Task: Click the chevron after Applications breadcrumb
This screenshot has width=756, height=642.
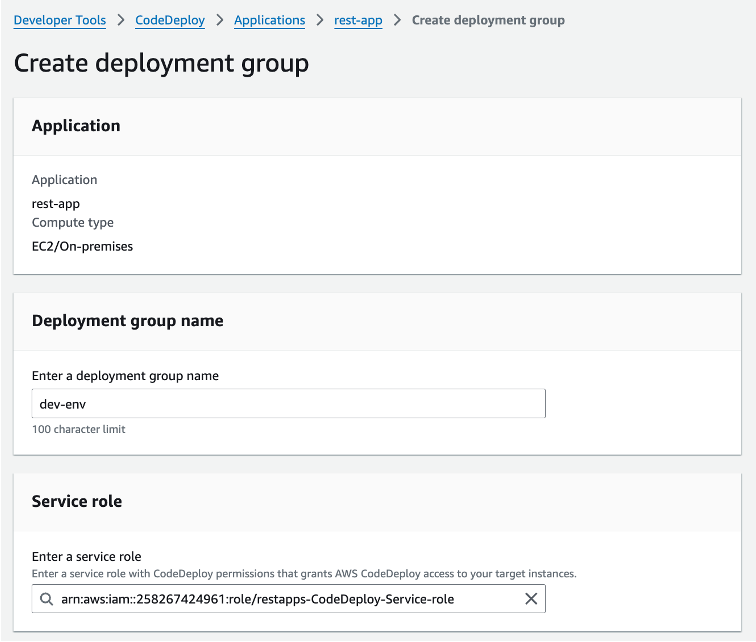Action: 320,20
